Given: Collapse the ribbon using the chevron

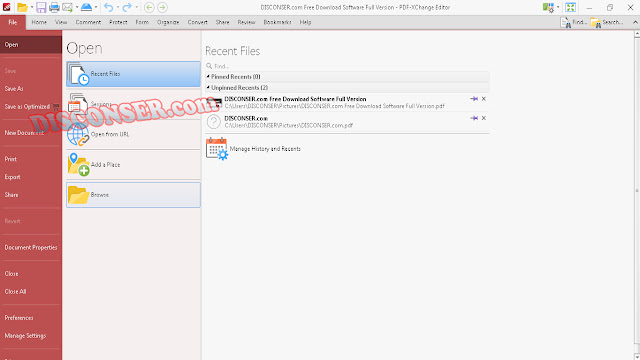Looking at the screenshot, I should [635, 22].
